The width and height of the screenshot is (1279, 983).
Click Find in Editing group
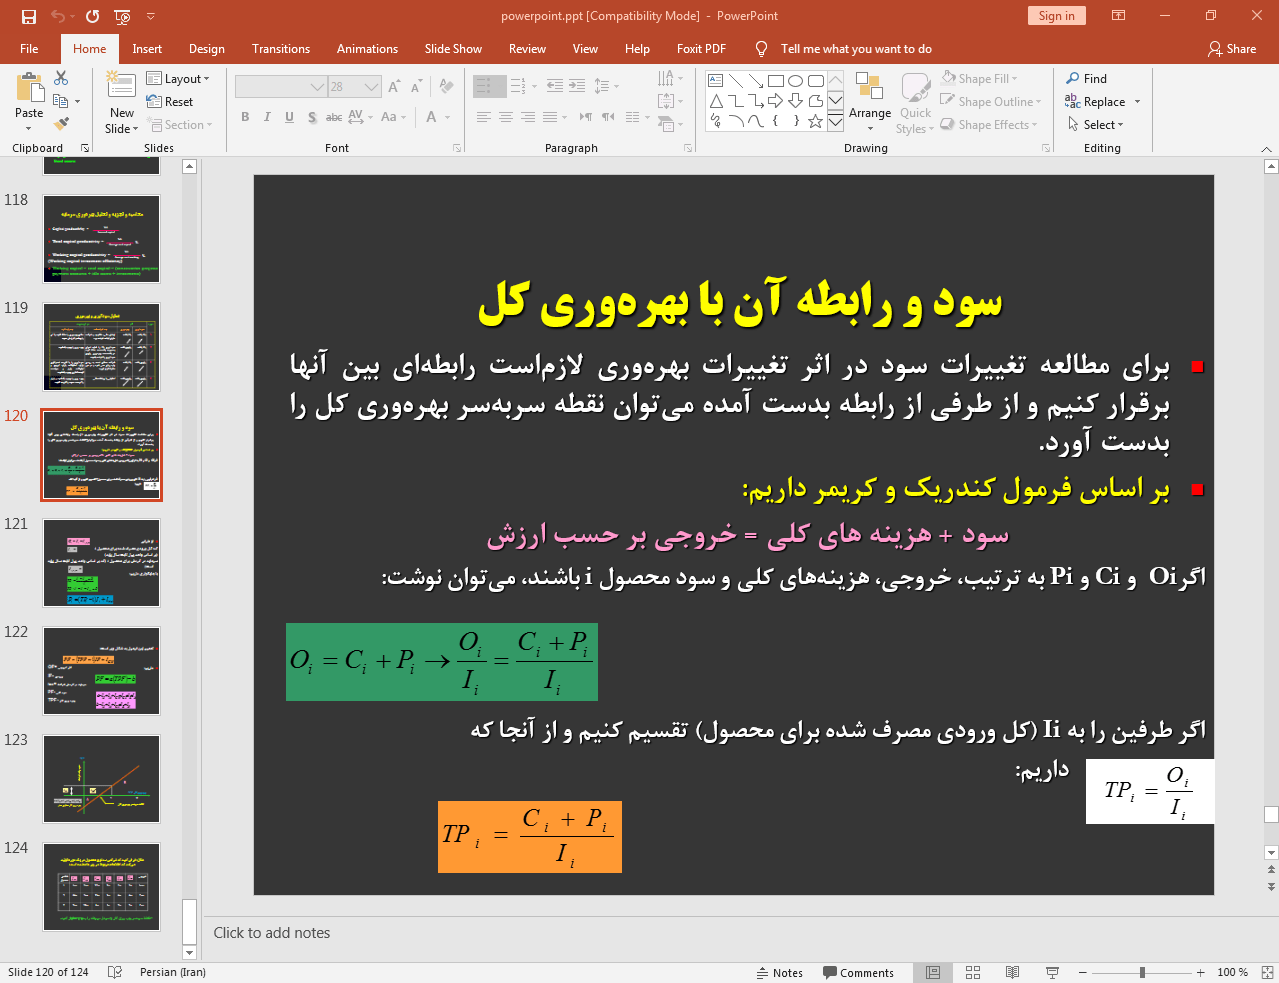click(x=1087, y=78)
